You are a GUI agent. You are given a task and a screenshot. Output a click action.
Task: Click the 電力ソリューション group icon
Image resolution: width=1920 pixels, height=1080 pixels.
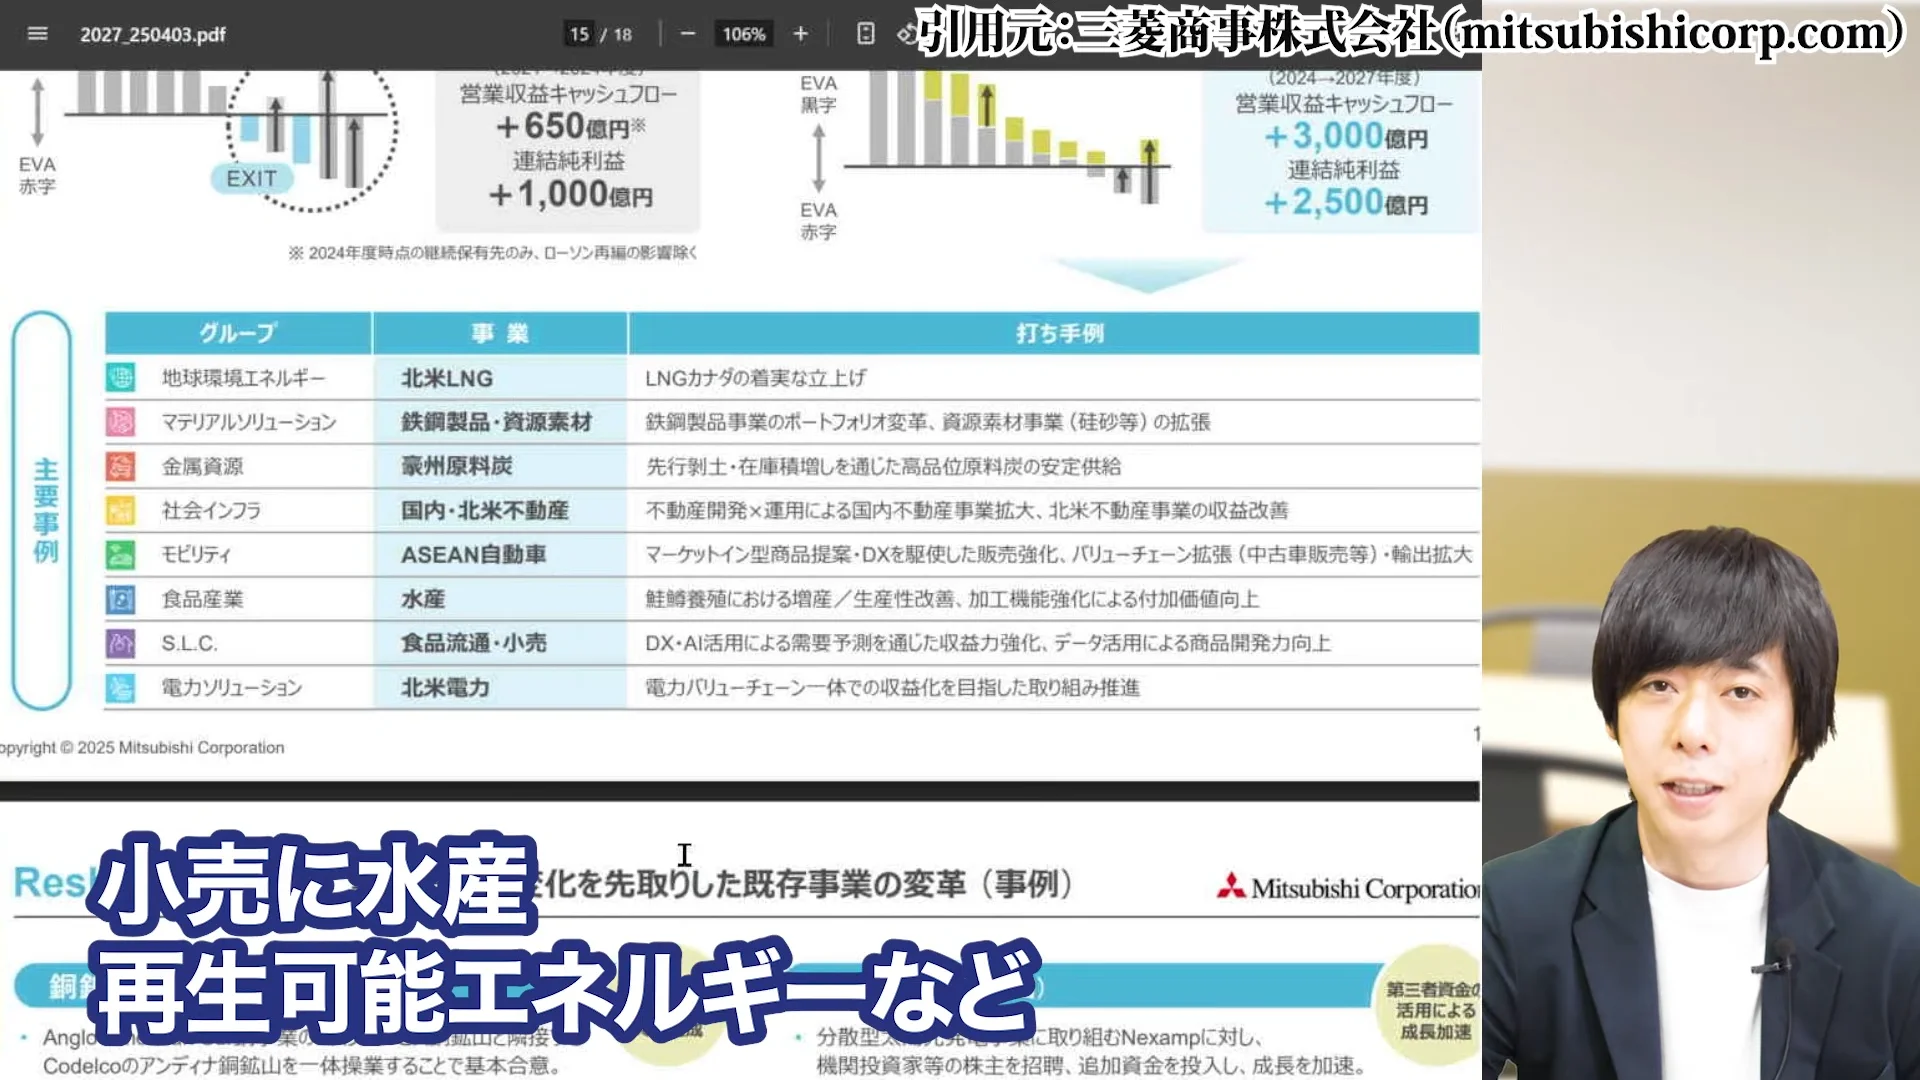pos(121,688)
